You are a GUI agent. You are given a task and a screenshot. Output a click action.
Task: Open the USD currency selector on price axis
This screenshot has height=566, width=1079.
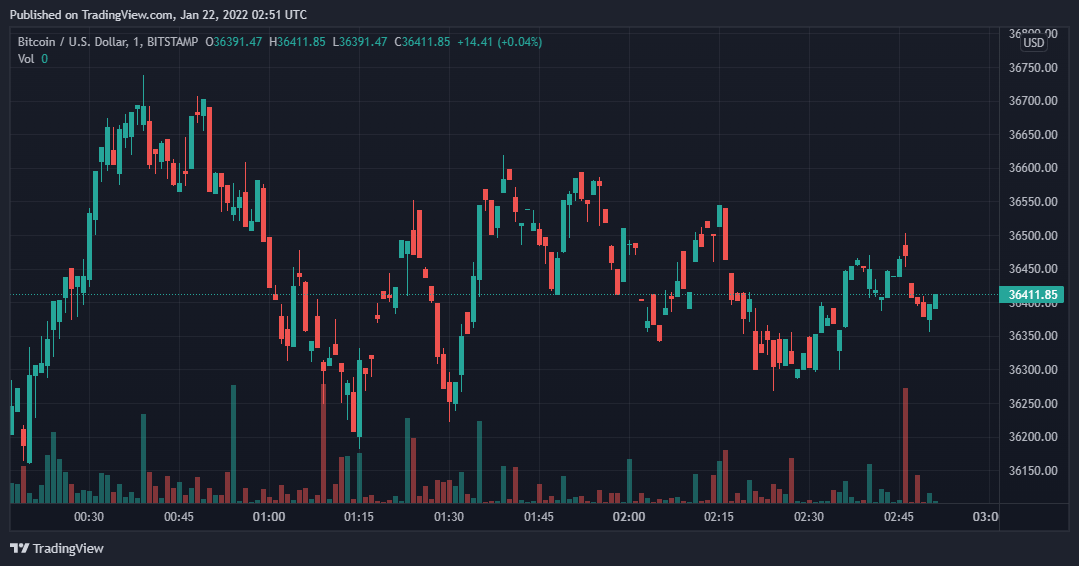1033,43
